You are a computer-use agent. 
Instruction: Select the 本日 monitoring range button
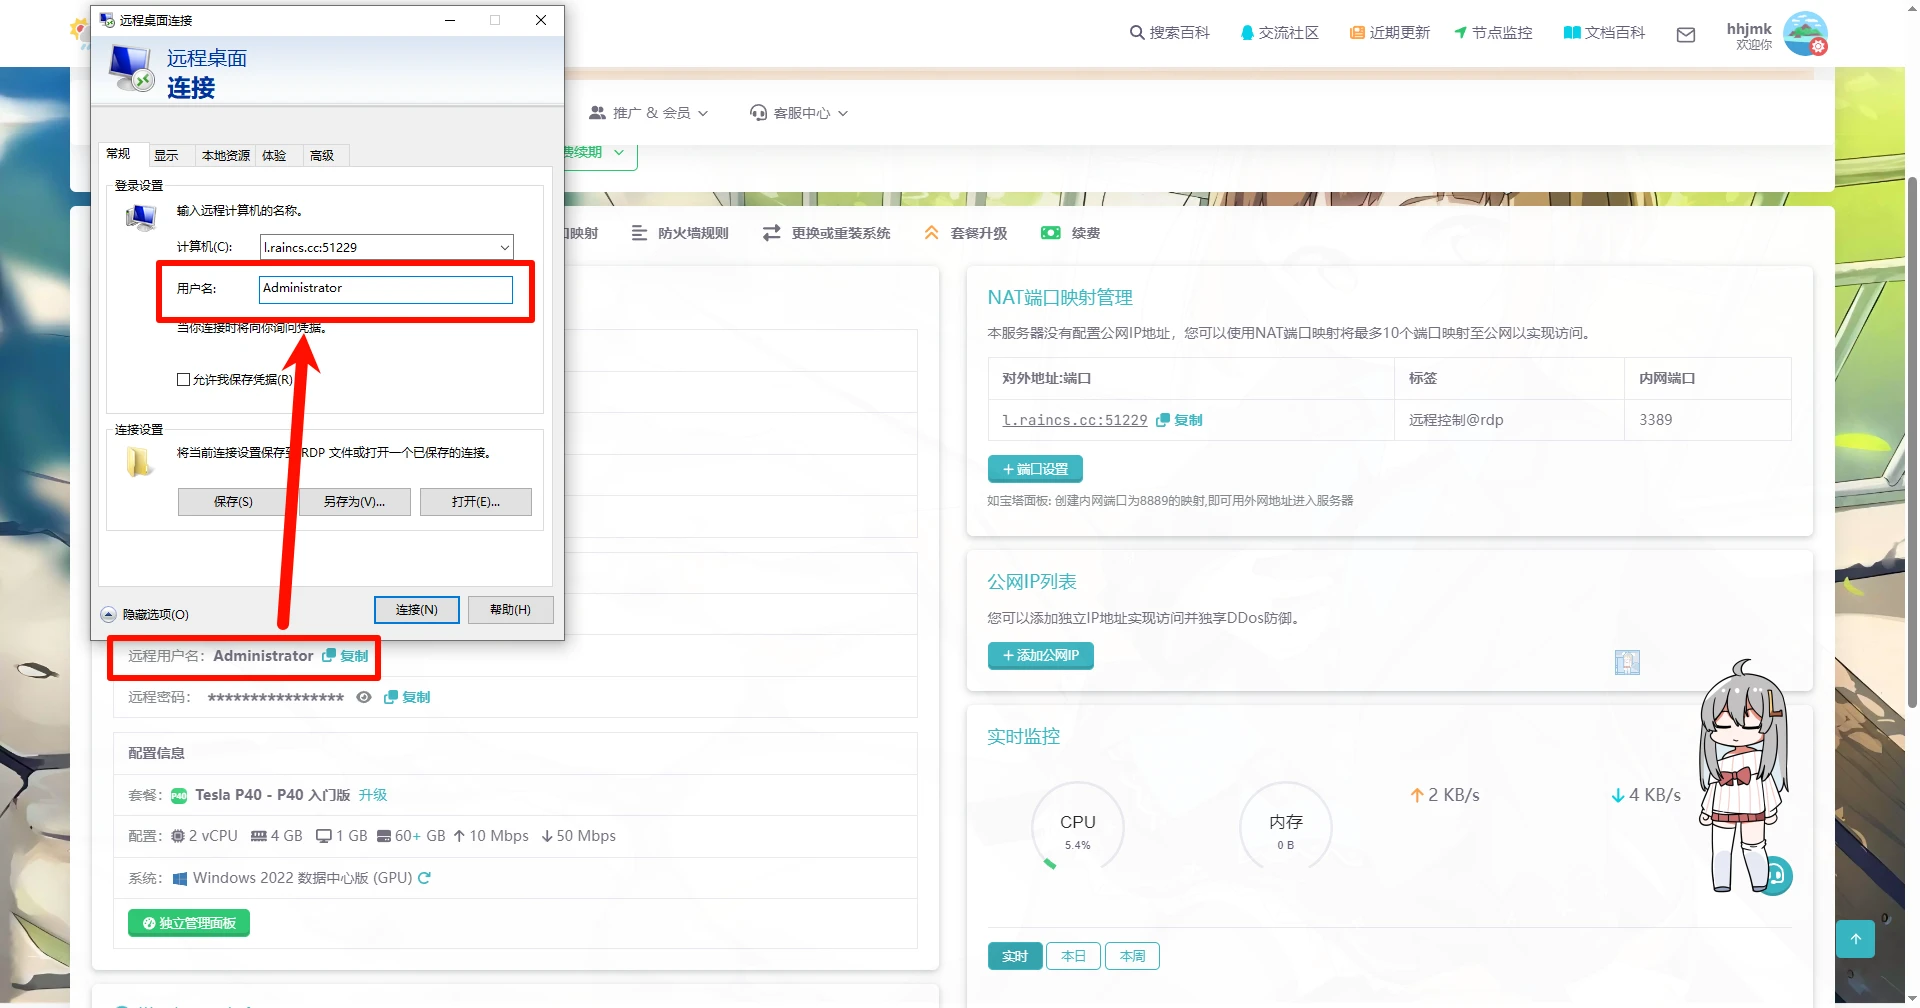[x=1073, y=957]
